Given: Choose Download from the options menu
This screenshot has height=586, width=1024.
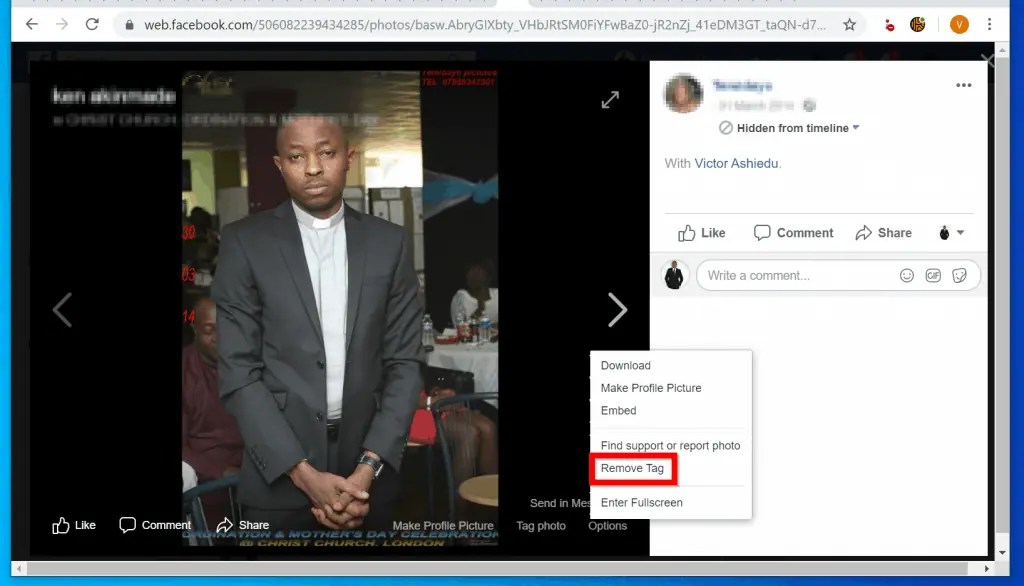Looking at the screenshot, I should (x=625, y=365).
